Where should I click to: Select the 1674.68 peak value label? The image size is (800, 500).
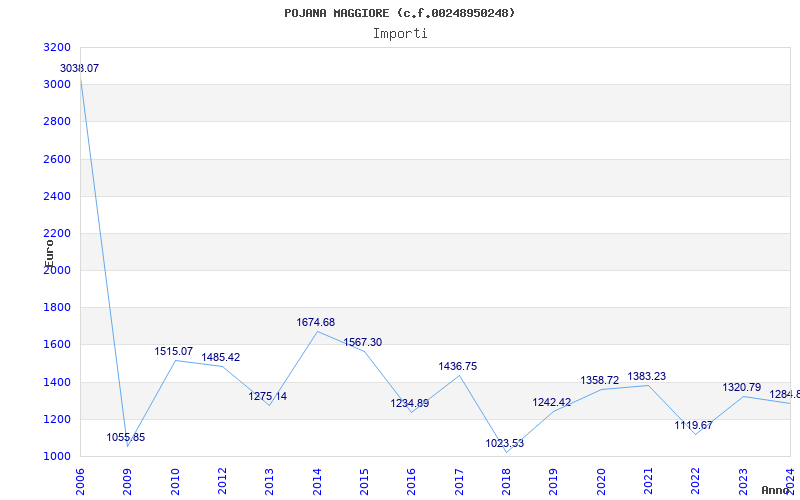pyautogui.click(x=316, y=322)
